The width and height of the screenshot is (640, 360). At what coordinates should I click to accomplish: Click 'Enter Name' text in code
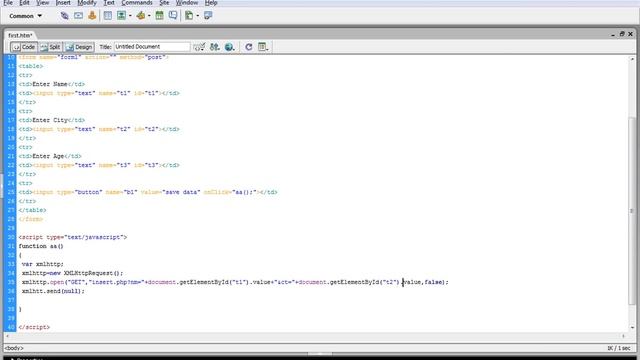50,84
